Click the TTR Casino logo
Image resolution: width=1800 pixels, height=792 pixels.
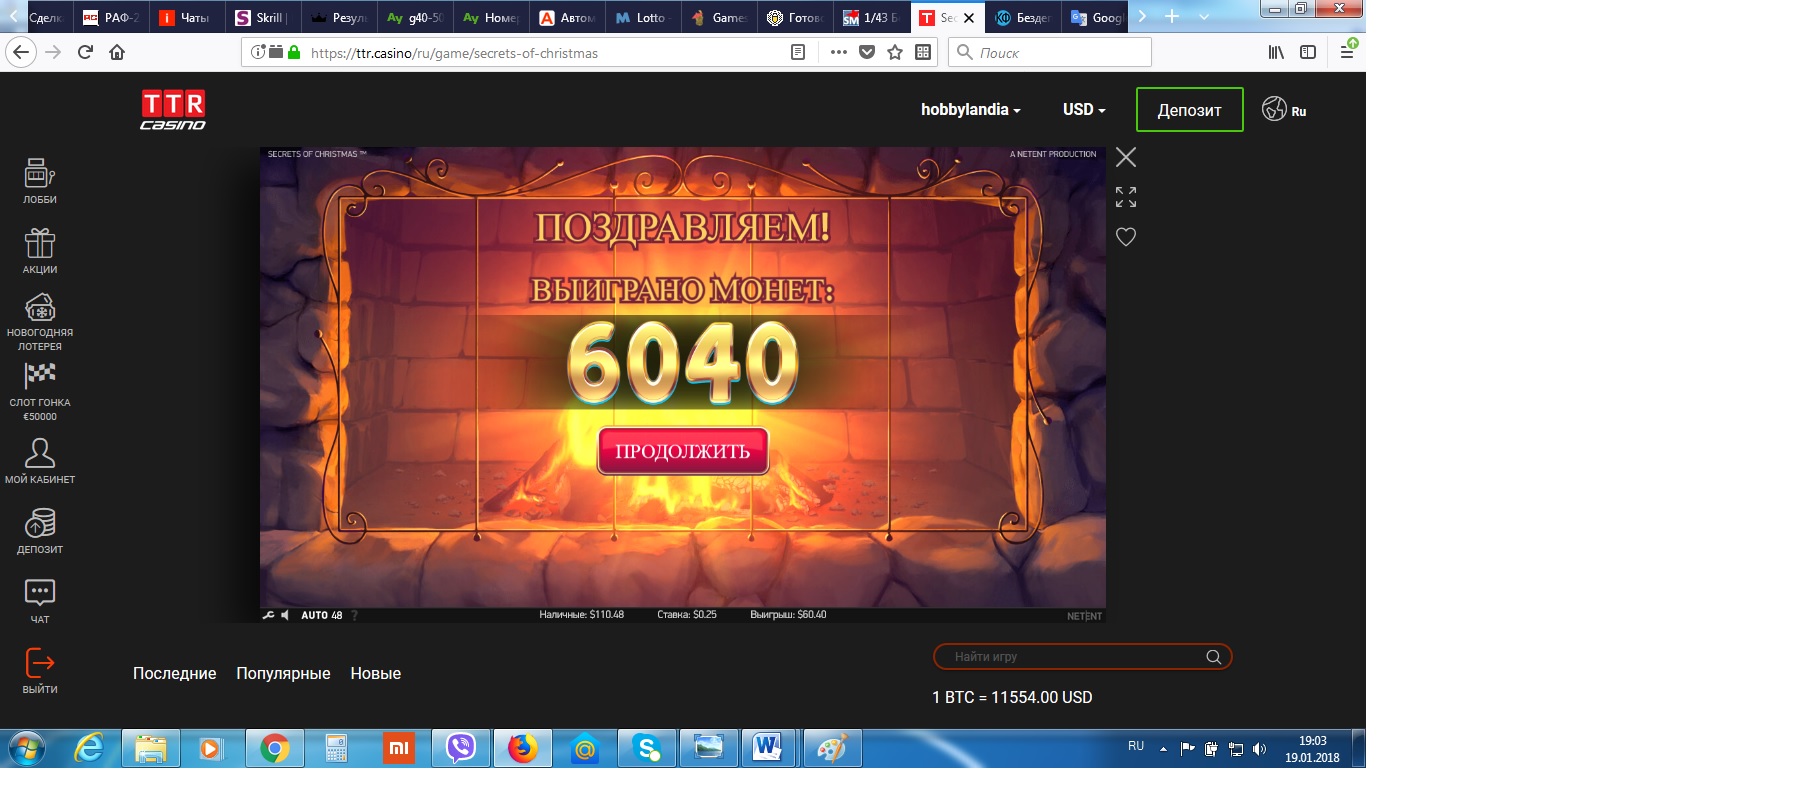click(x=173, y=110)
